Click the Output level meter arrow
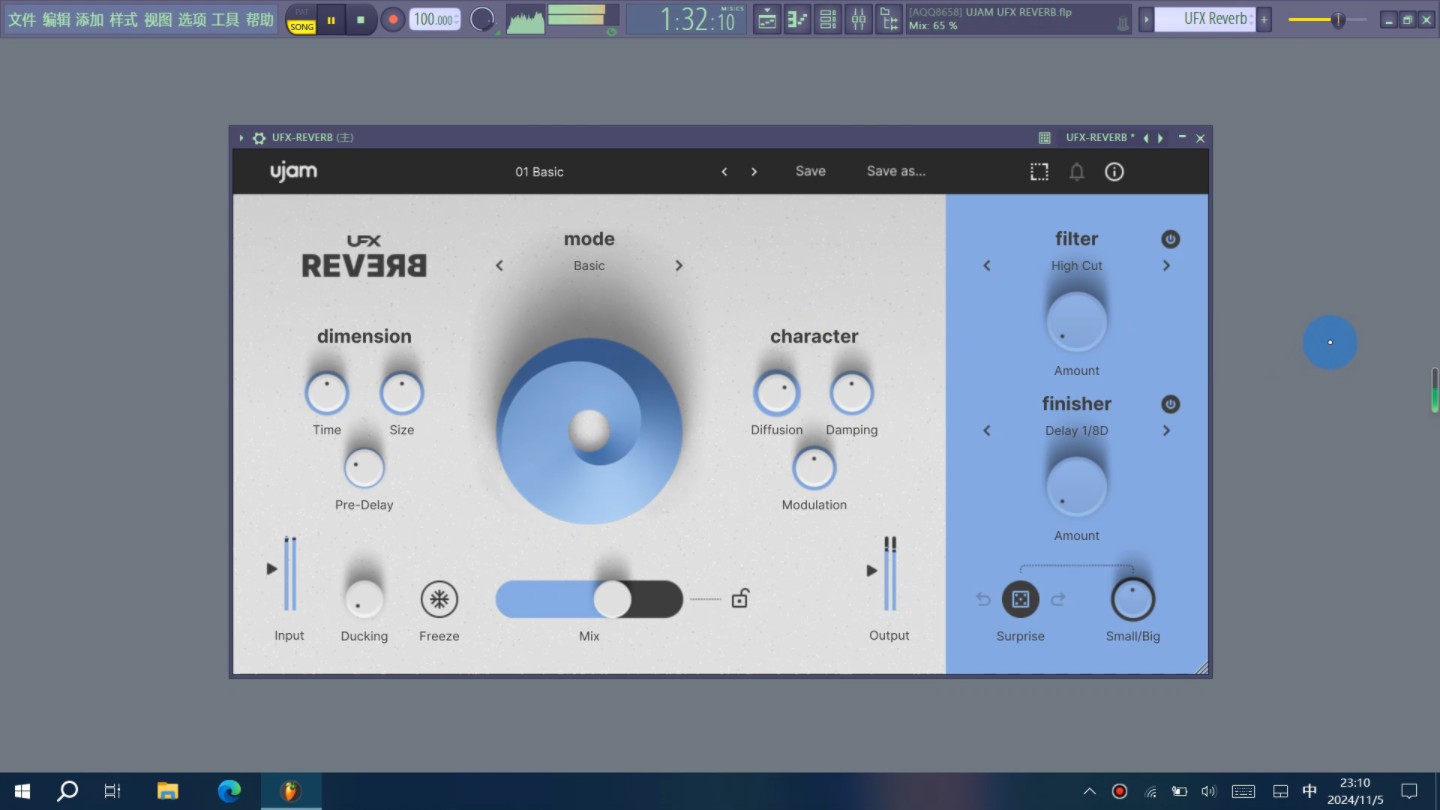 point(872,571)
